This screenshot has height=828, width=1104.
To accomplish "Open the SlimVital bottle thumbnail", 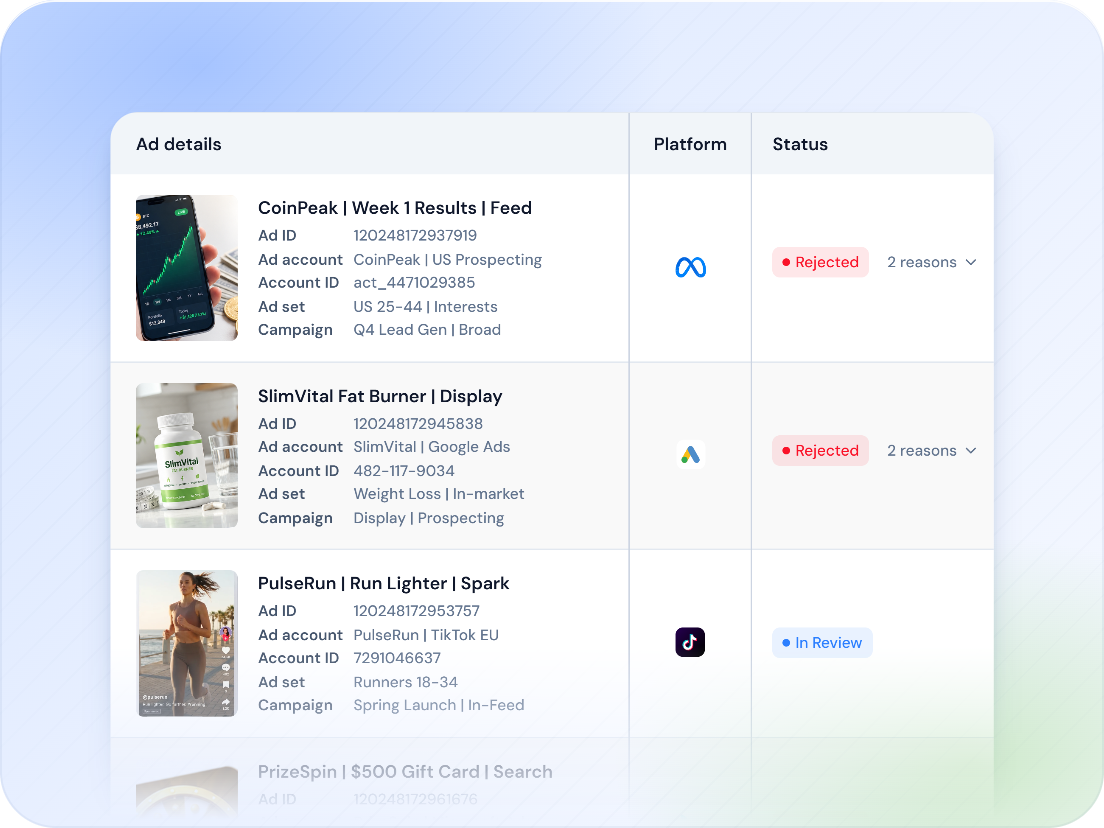I will (187, 456).
